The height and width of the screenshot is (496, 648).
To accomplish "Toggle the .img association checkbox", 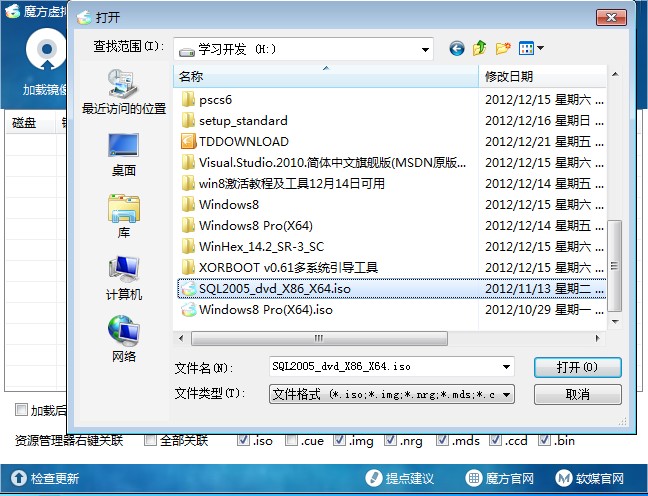I will coord(339,441).
